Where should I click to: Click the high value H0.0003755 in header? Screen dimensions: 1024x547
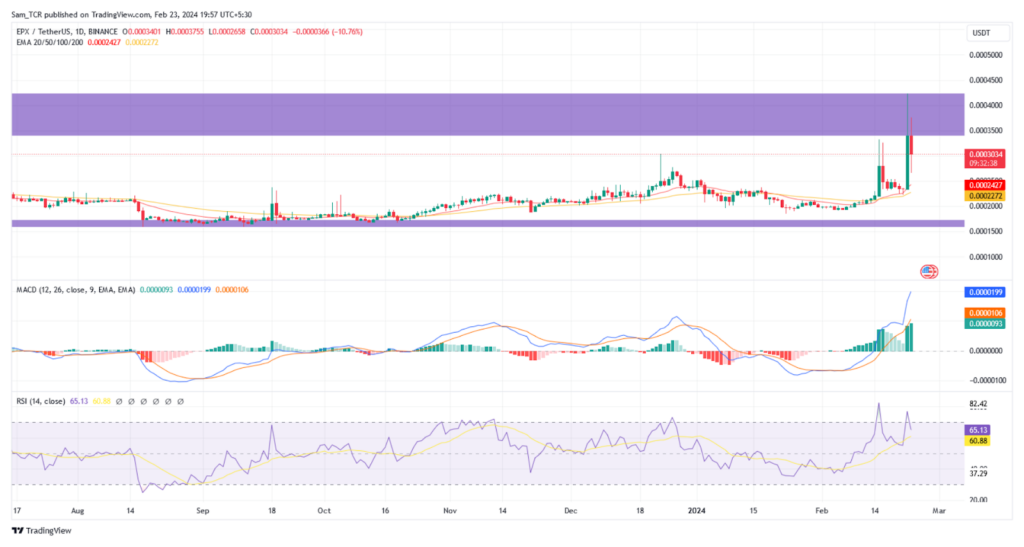point(185,31)
